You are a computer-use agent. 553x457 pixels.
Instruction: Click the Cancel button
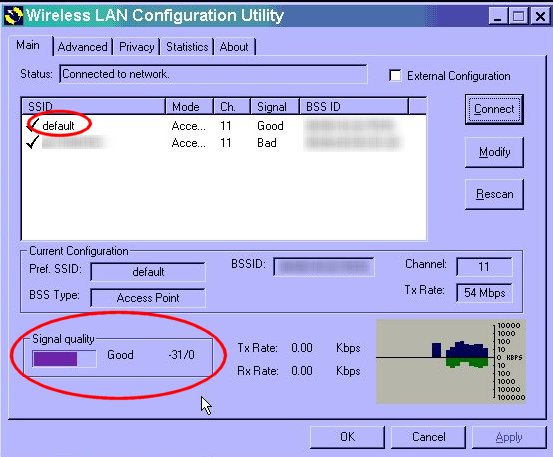pos(429,437)
